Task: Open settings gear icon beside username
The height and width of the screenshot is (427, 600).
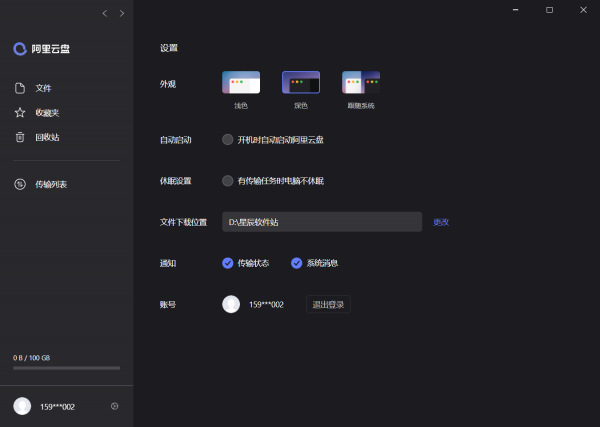Action: pyautogui.click(x=114, y=406)
